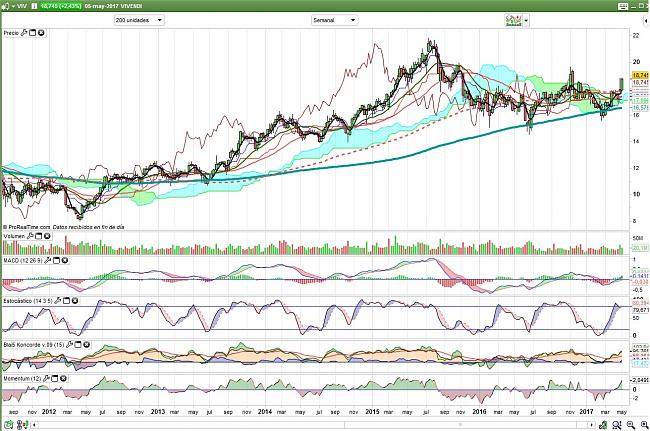
Task: Click the MACD (12 26 9) label
Action: pos(23,261)
